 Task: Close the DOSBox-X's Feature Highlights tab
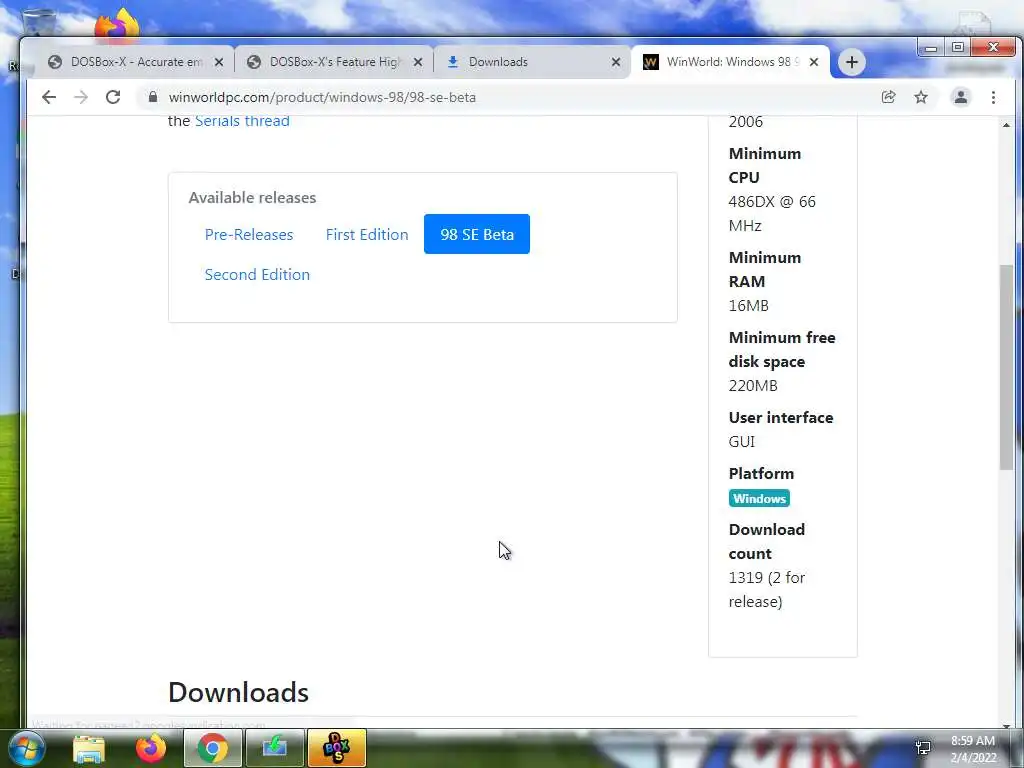click(418, 62)
